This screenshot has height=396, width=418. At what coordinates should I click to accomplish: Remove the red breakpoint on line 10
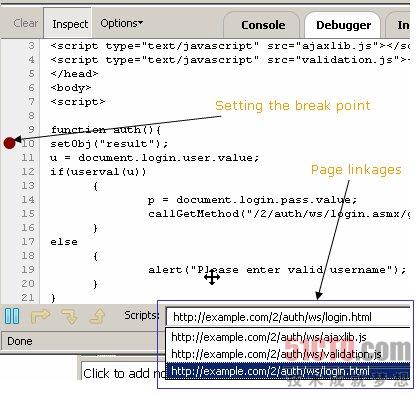(x=10, y=143)
